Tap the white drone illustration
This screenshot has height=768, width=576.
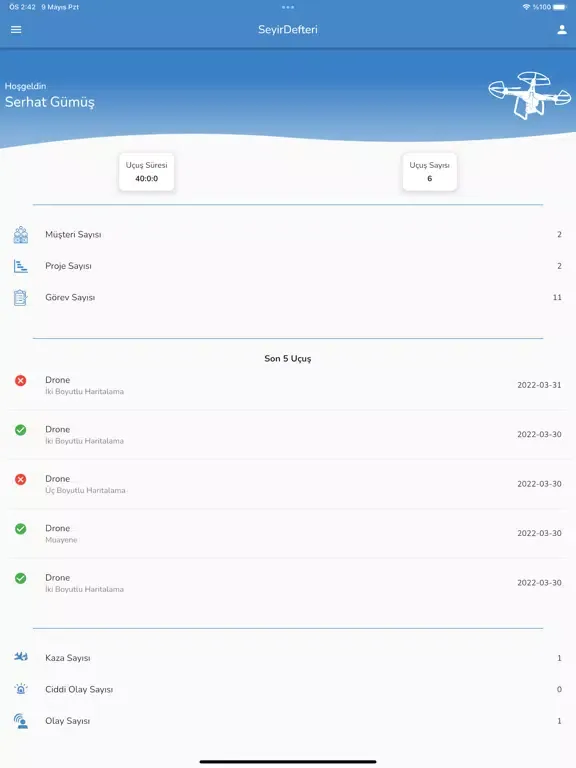coord(529,95)
